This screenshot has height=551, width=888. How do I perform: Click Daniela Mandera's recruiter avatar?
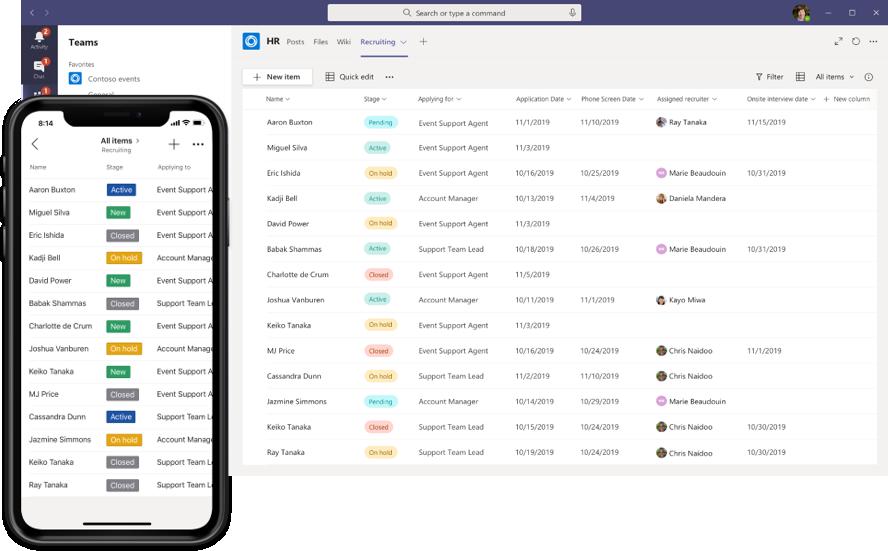coord(661,198)
